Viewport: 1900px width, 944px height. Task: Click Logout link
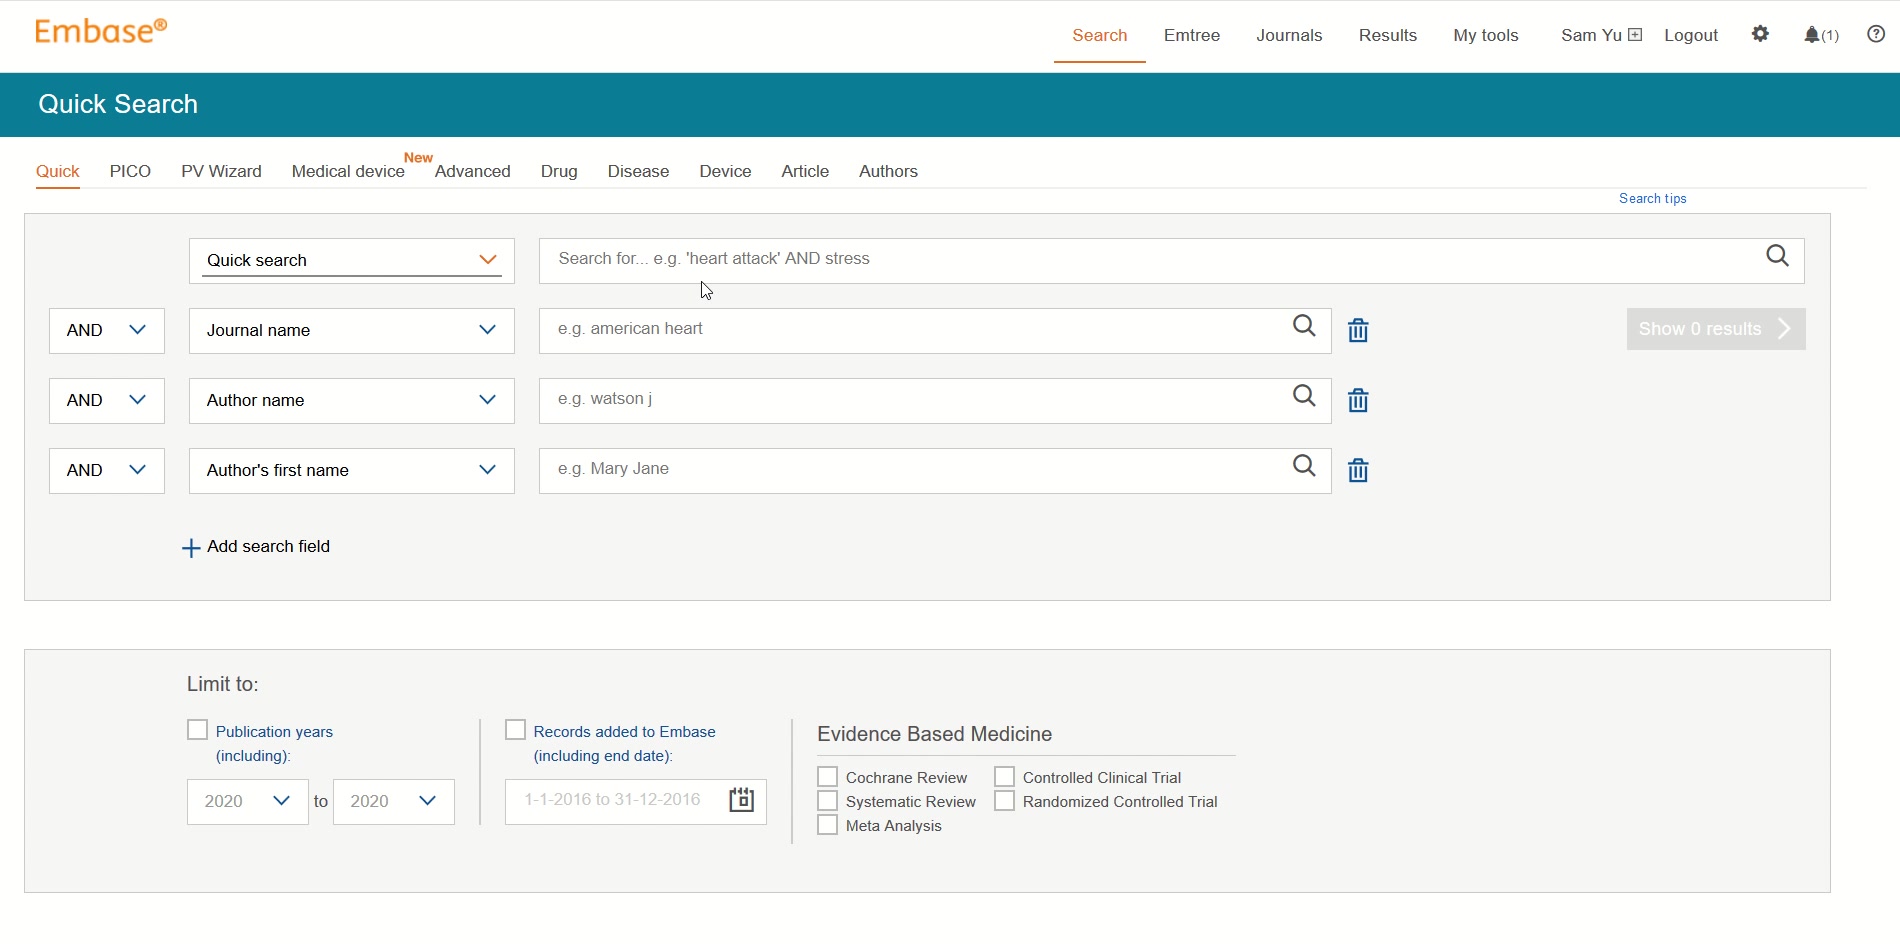pyautogui.click(x=1691, y=35)
